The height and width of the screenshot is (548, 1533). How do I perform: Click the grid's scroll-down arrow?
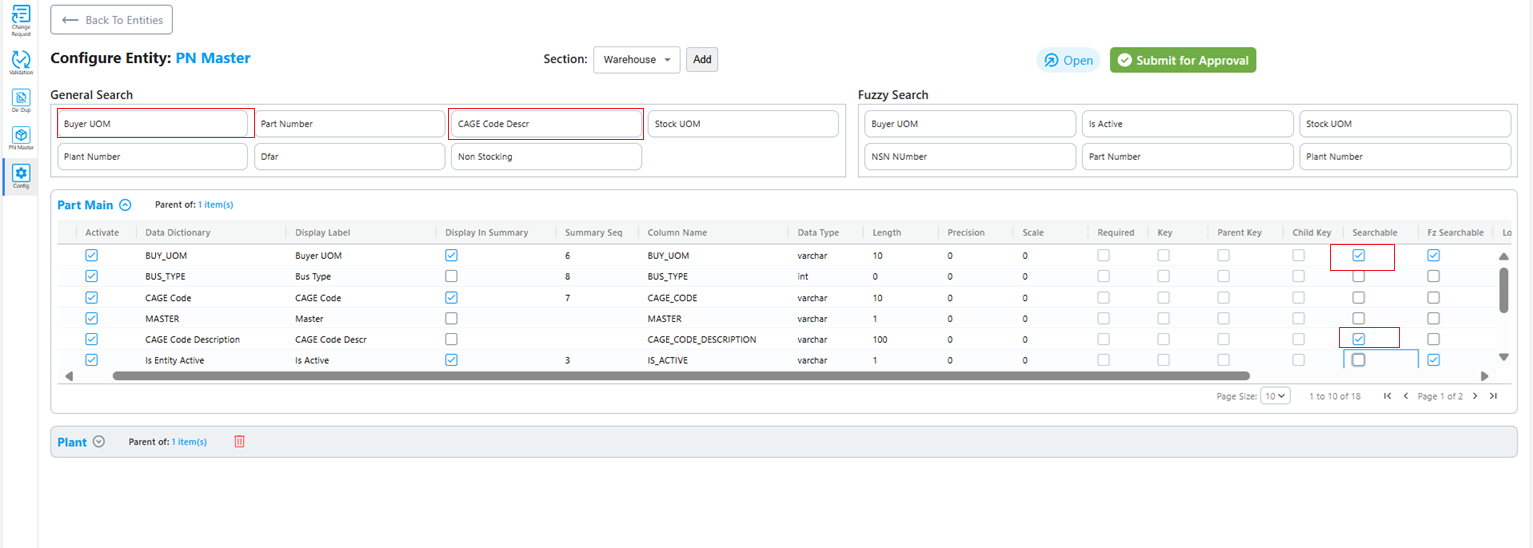pos(1502,357)
